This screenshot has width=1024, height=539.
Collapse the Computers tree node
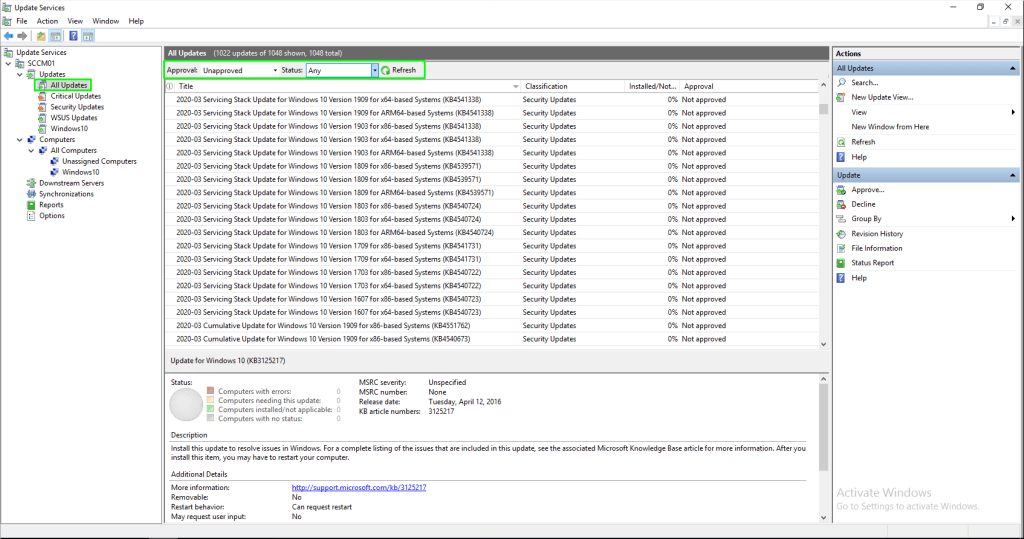click(x=20, y=140)
